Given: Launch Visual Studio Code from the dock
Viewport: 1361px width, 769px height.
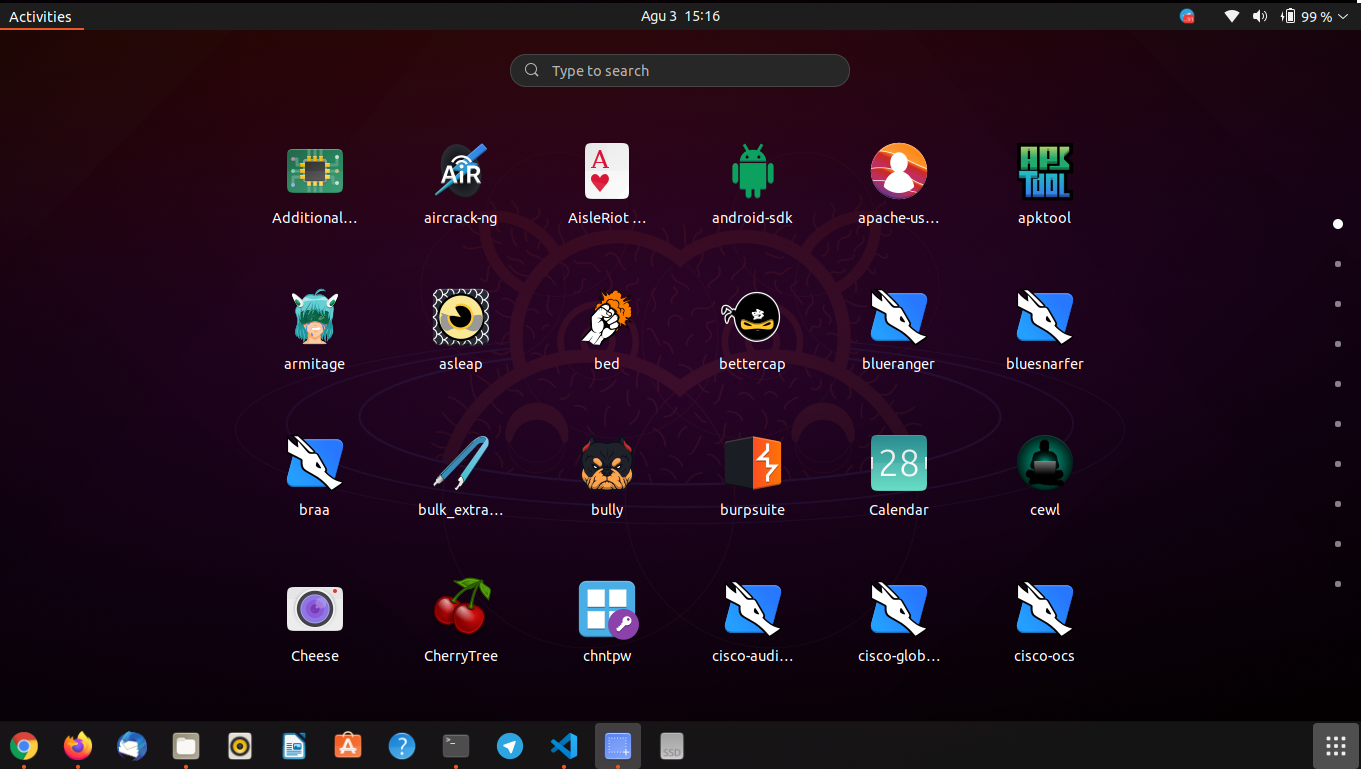Looking at the screenshot, I should click(563, 745).
